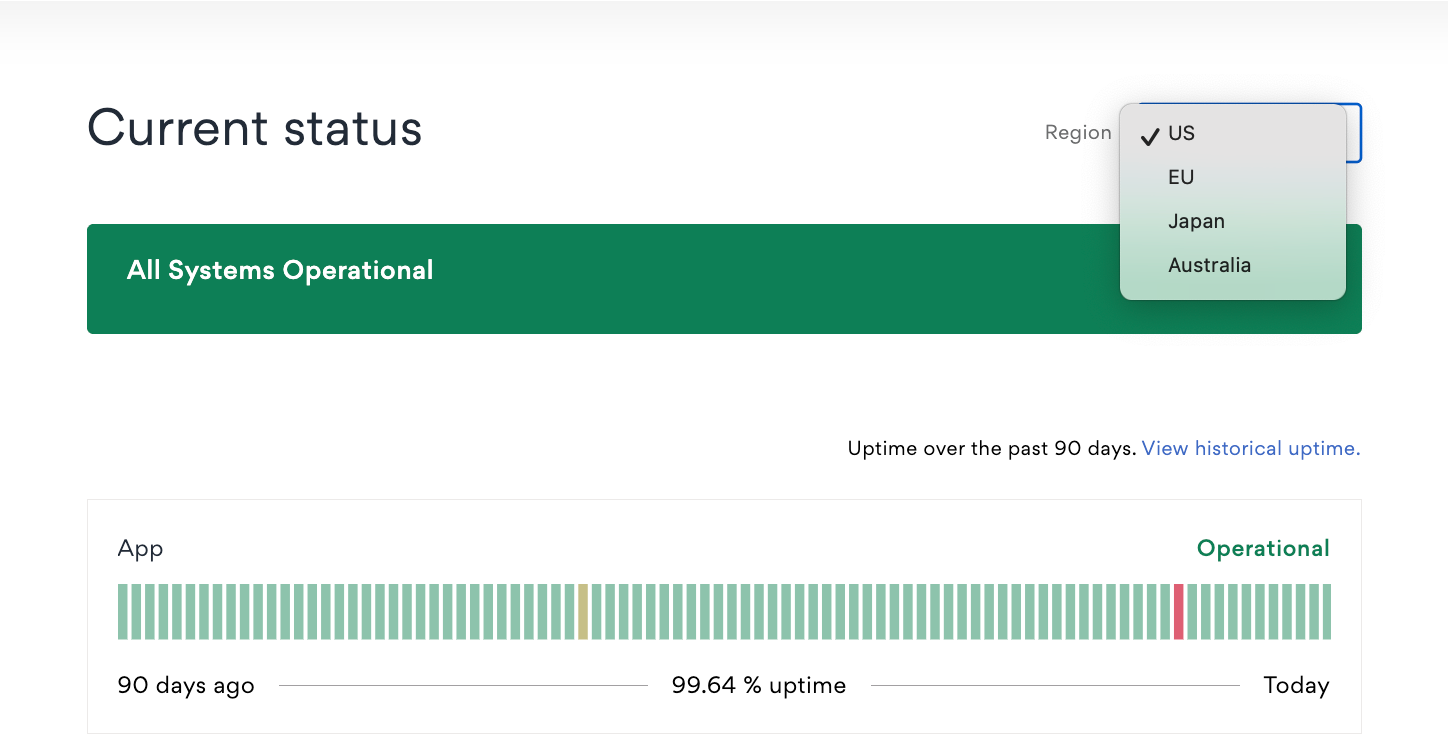Viewport: 1448px width, 752px height.
Task: Click the All Systems Operational banner text
Action: 280,270
